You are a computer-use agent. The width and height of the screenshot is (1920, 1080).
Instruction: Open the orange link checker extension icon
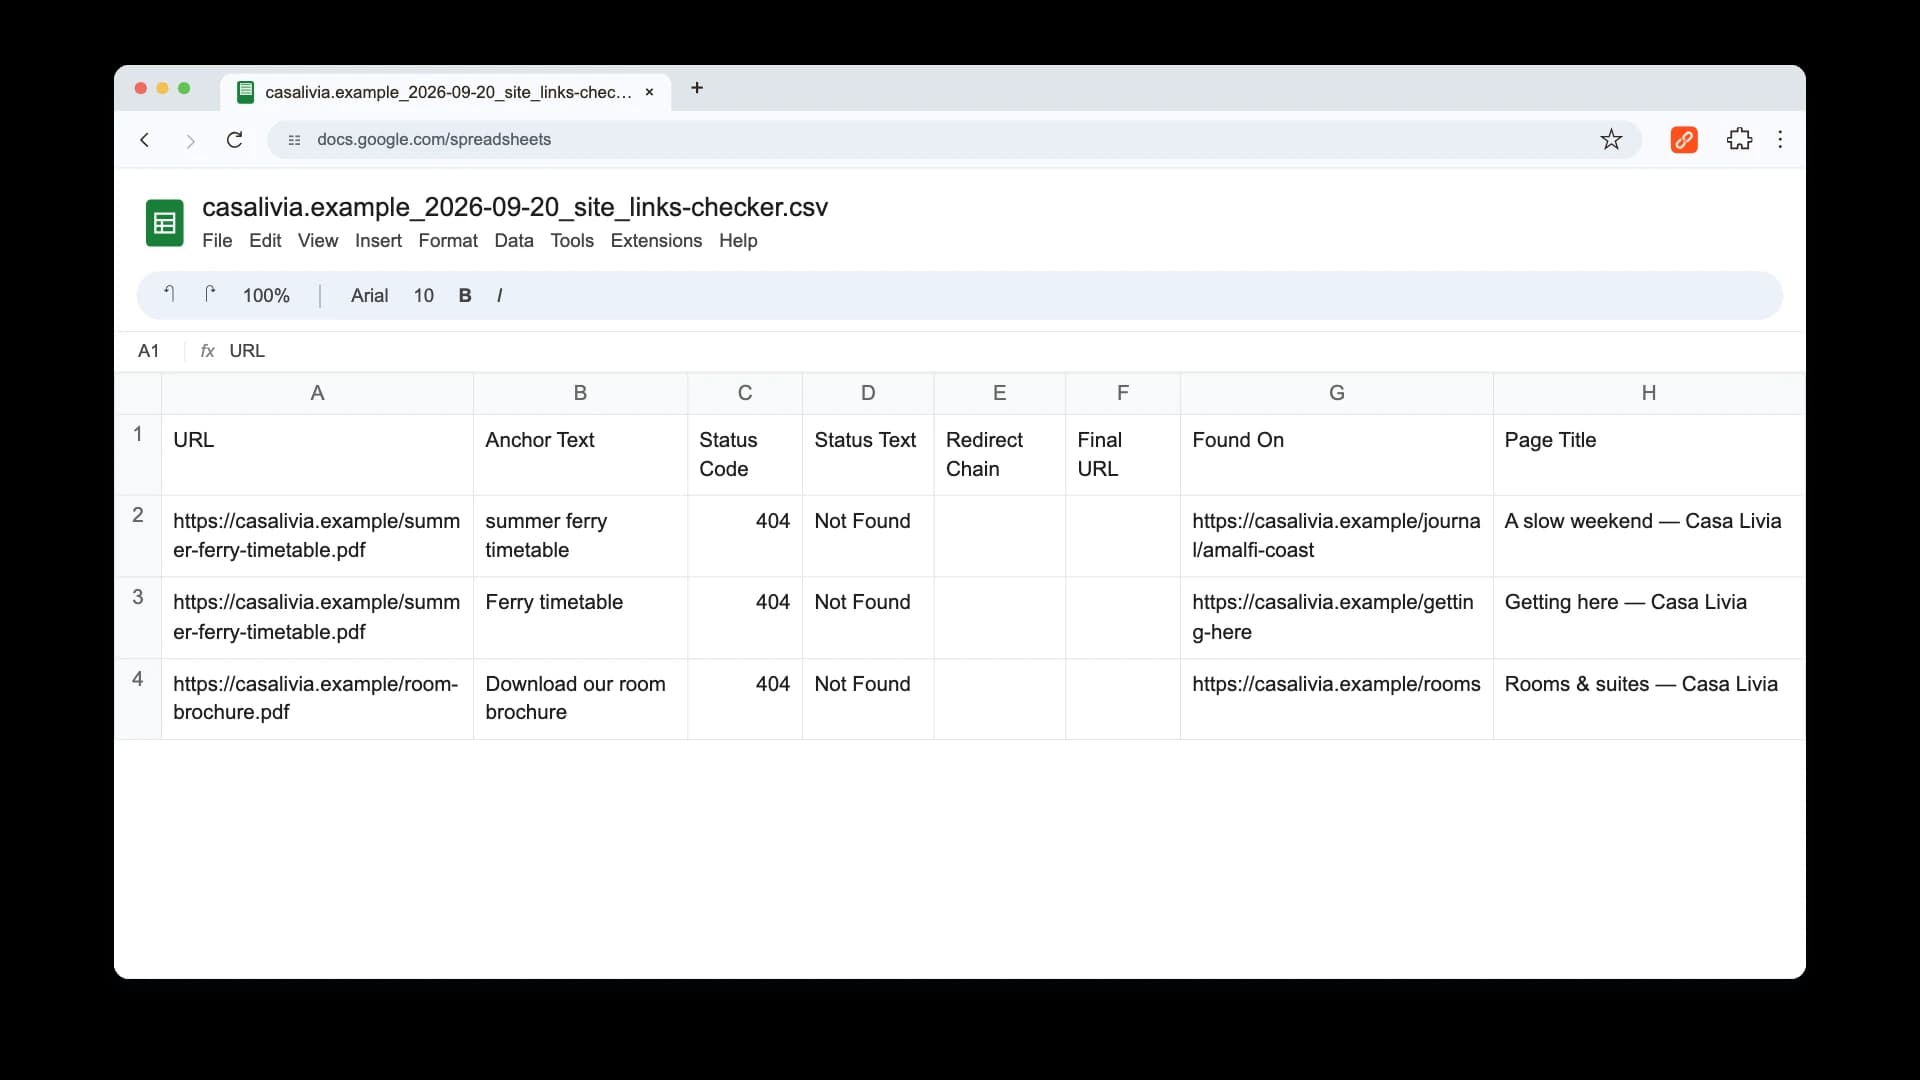[x=1684, y=139]
